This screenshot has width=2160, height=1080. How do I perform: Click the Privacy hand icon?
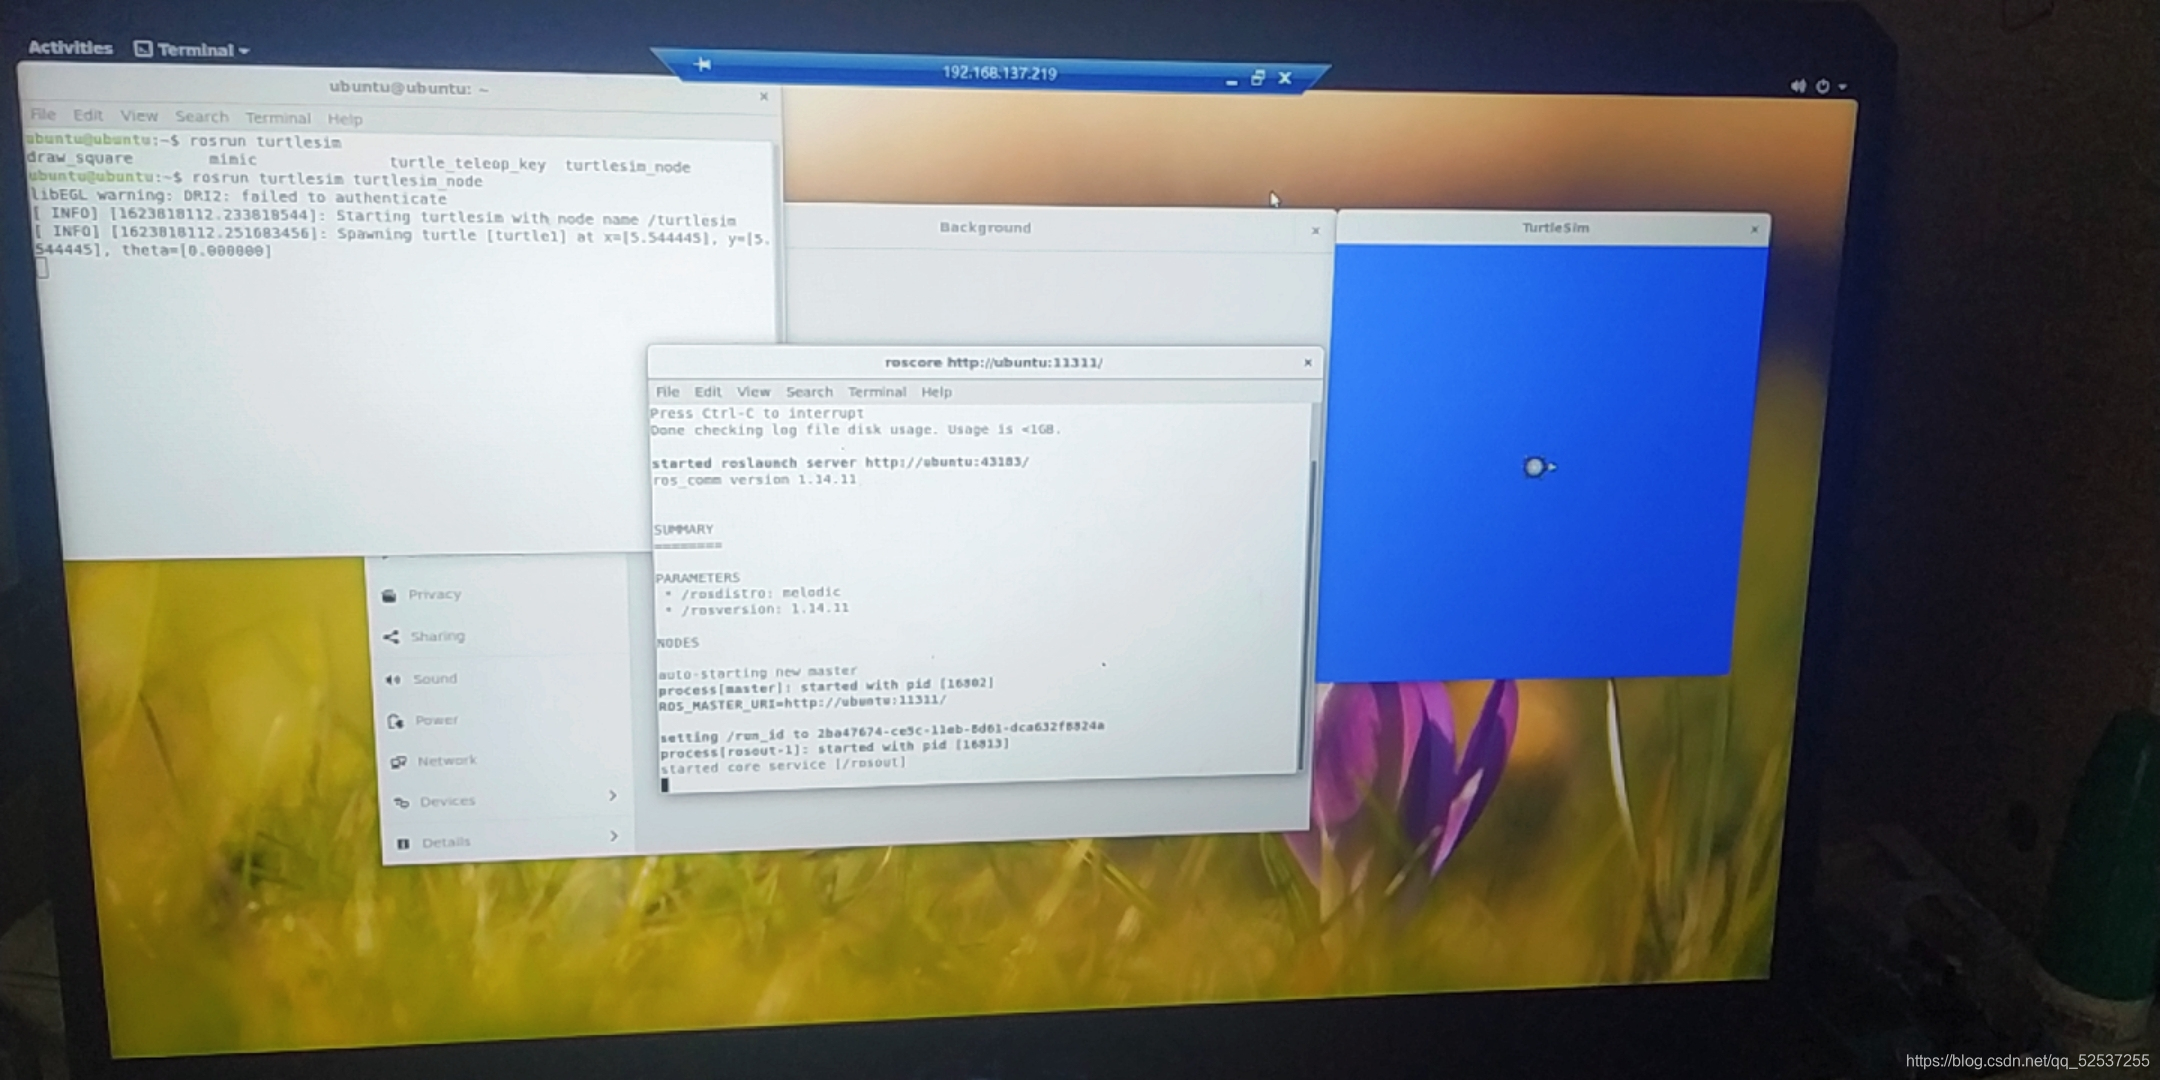388,595
